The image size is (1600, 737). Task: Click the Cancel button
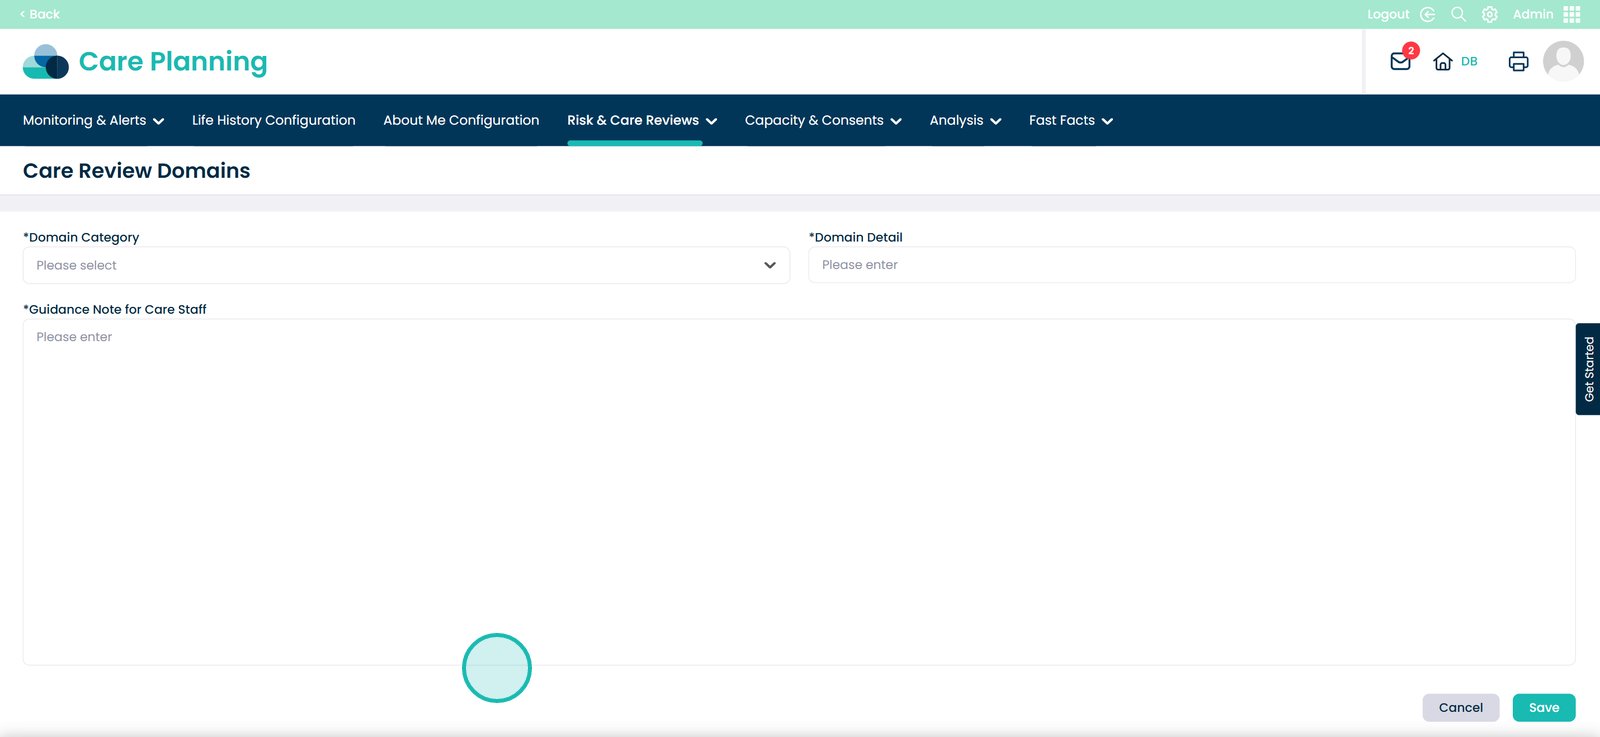click(x=1460, y=707)
